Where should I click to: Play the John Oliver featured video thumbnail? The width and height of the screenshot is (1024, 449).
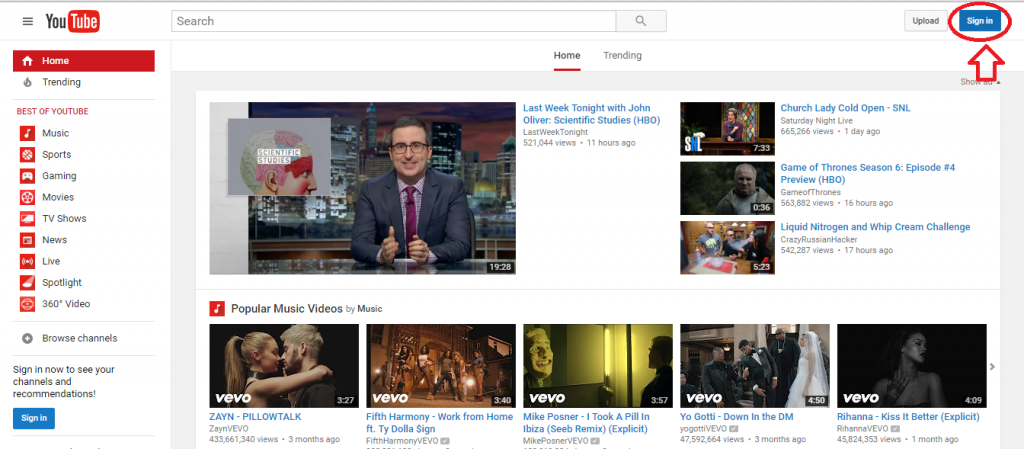[x=362, y=188]
